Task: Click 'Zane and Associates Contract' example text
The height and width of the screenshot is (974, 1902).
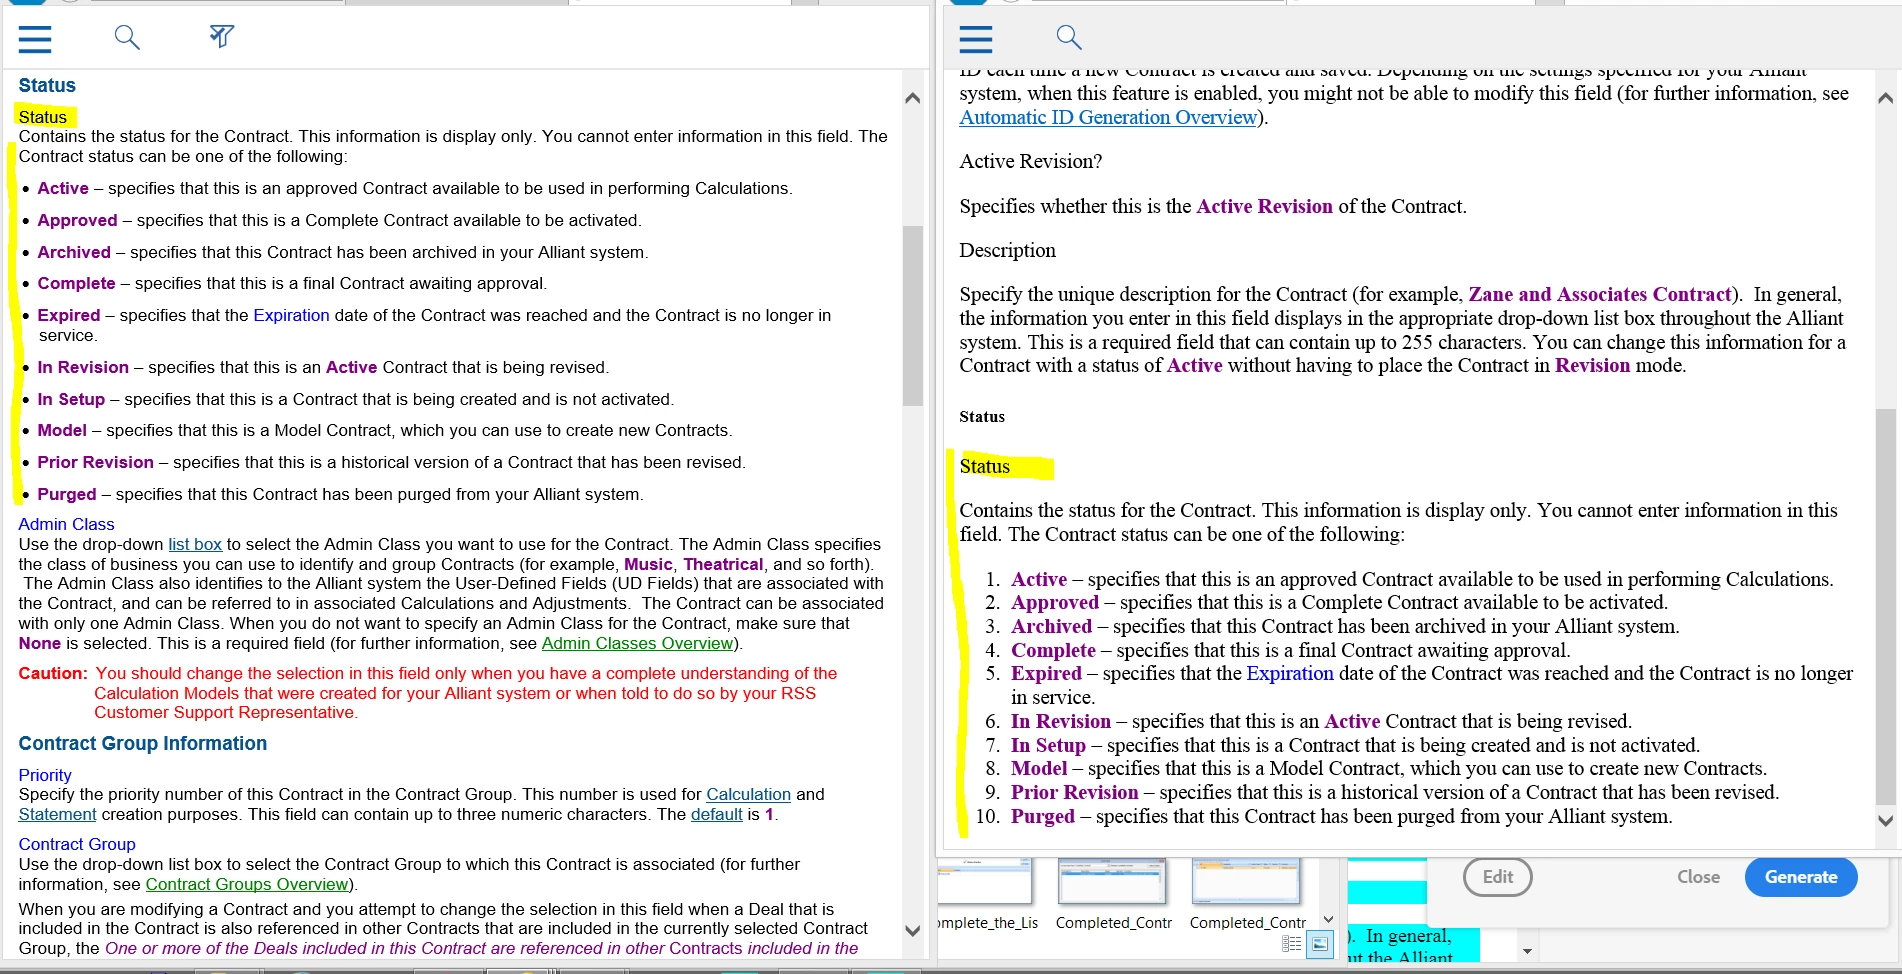Action: coord(1600,294)
